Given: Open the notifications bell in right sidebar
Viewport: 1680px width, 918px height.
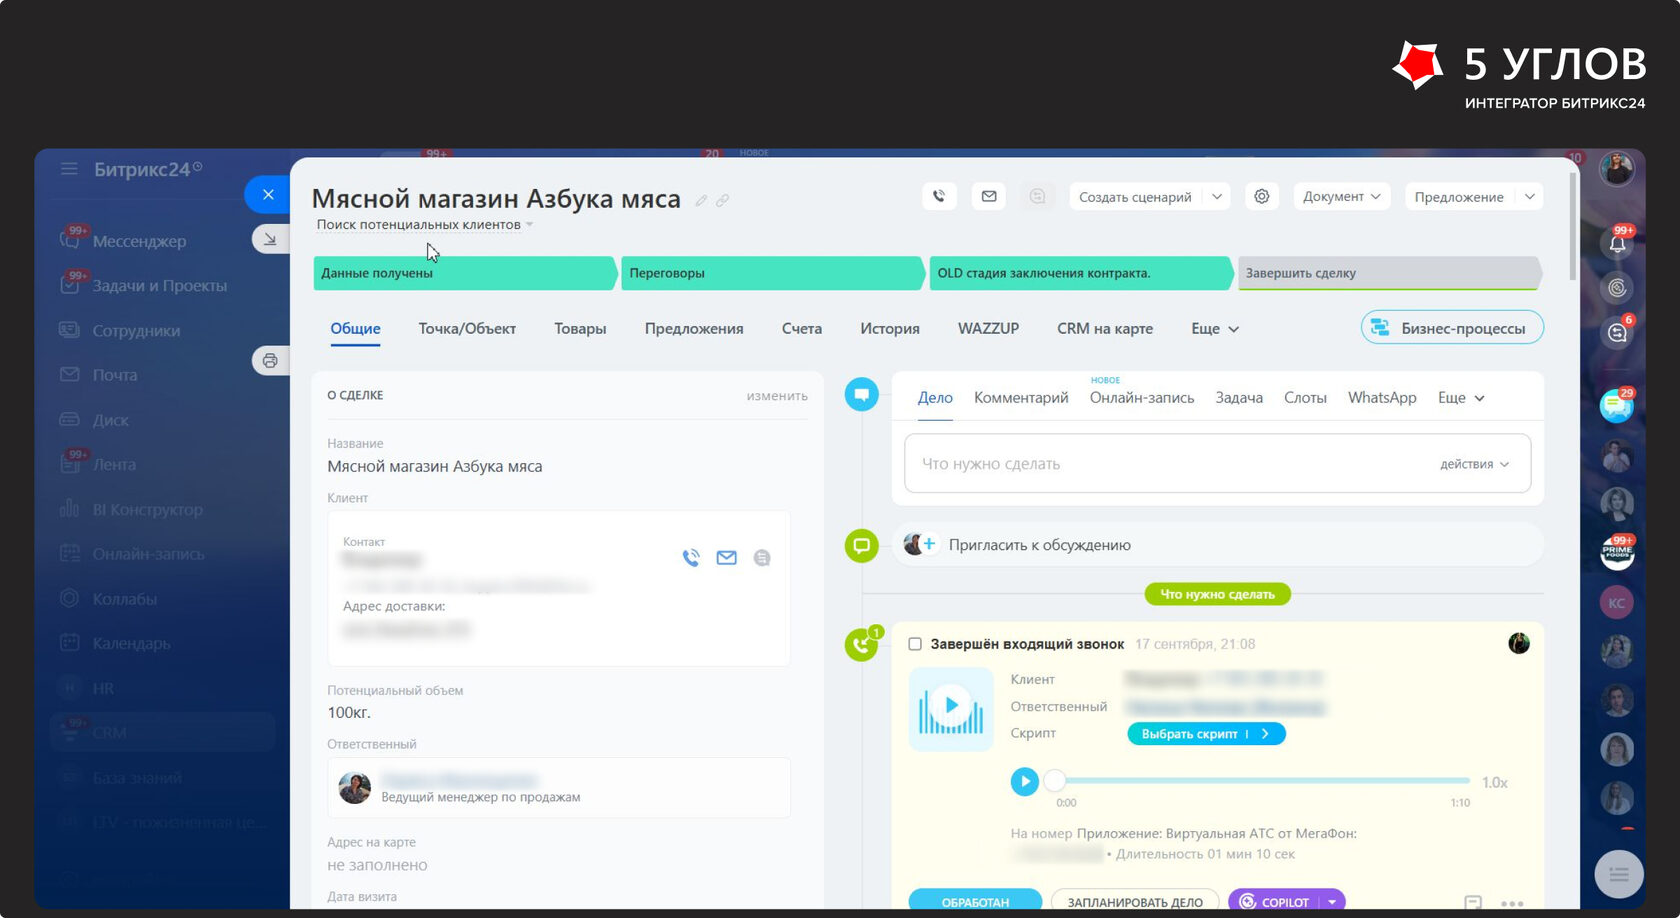Looking at the screenshot, I should tap(1617, 242).
